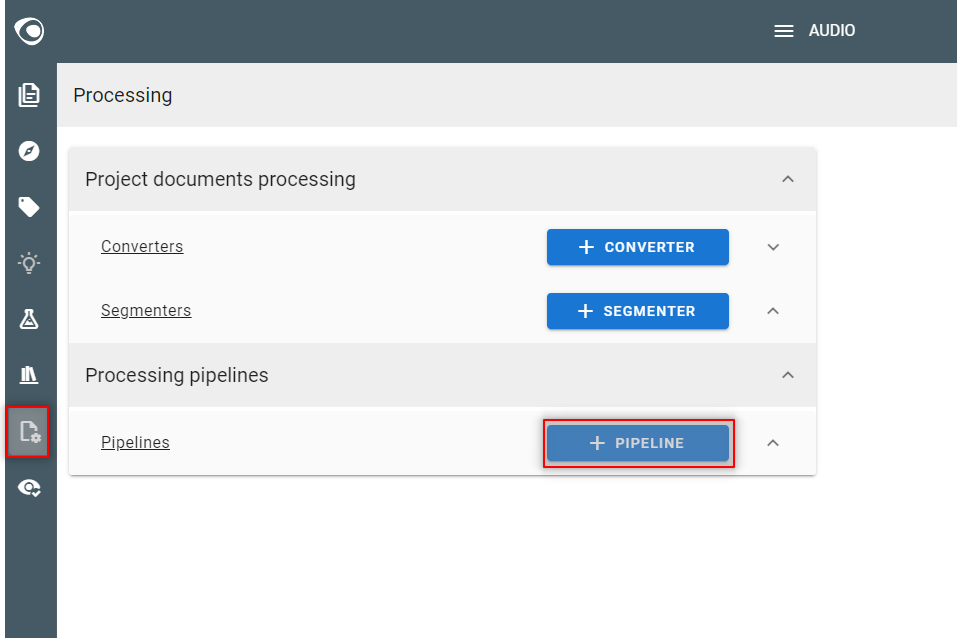Open the books Resources sidebar icon
Image resolution: width=957 pixels, height=638 pixels.
[x=29, y=375]
